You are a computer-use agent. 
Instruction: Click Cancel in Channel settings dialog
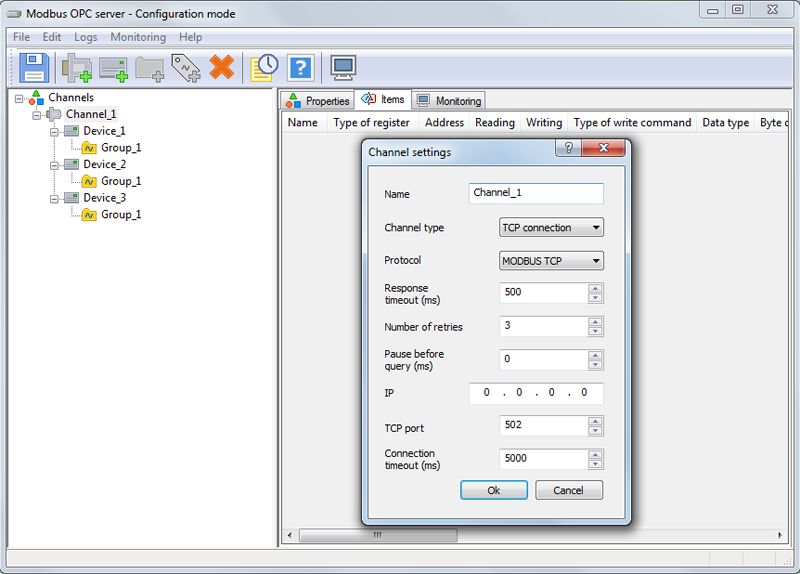(x=568, y=490)
